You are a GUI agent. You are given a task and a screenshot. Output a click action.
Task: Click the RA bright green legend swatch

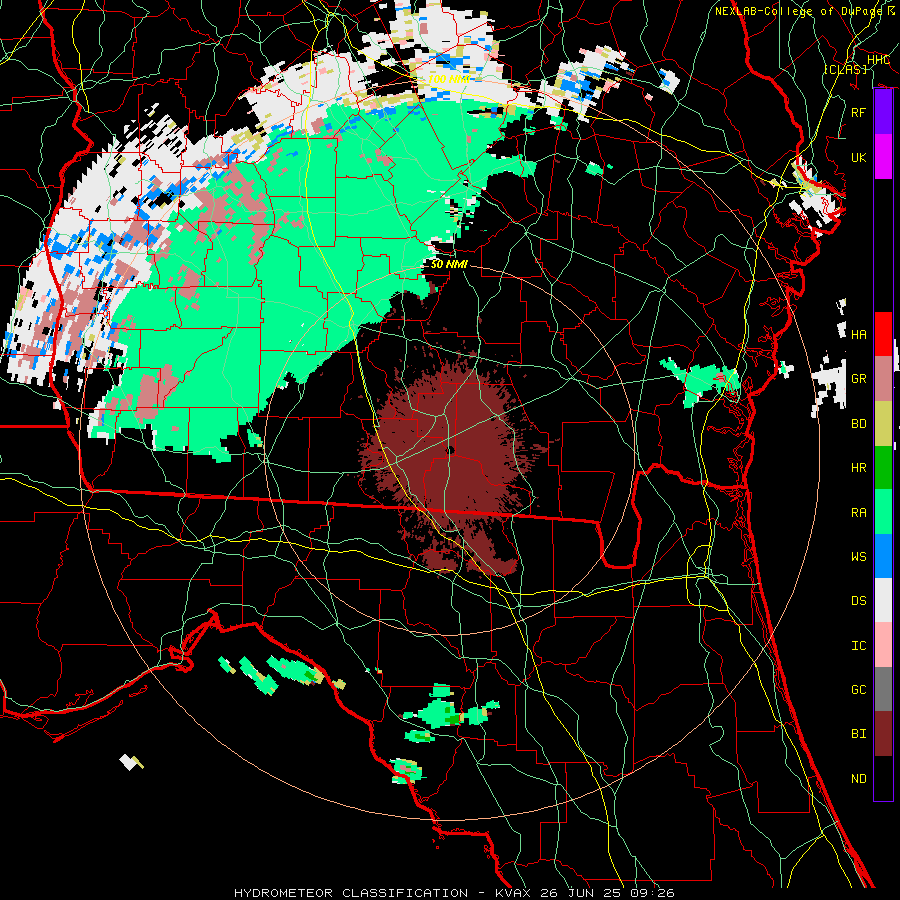pyautogui.click(x=883, y=512)
